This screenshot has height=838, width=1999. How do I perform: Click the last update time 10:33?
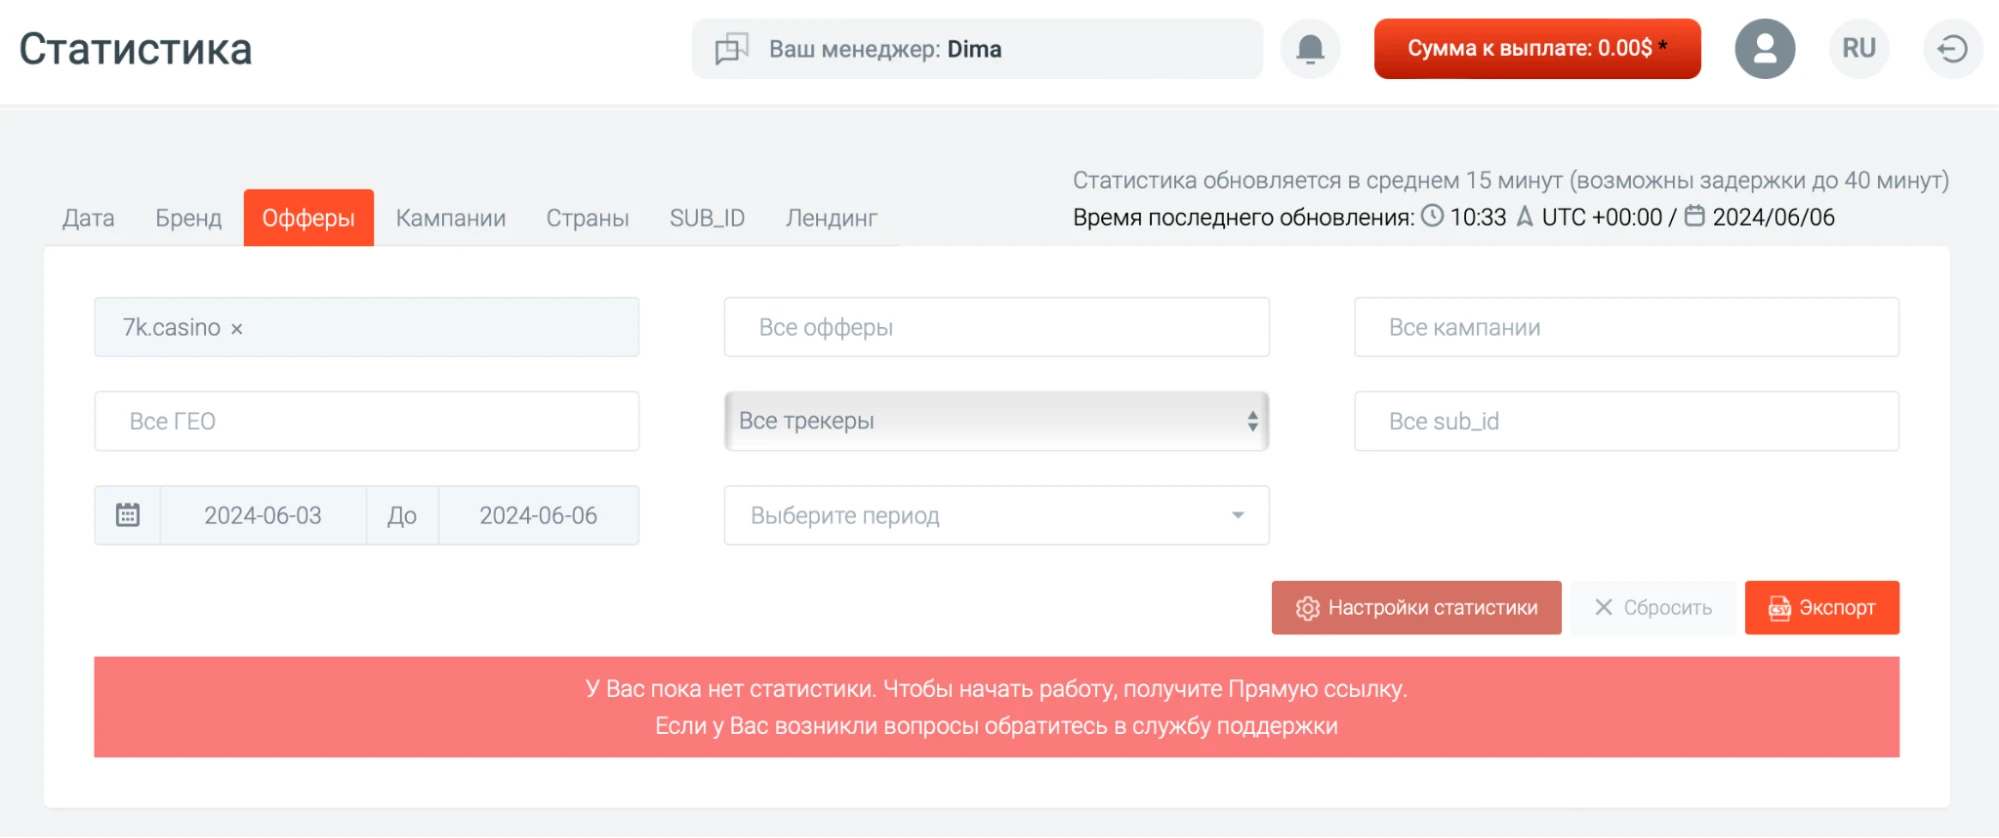coord(1478,217)
